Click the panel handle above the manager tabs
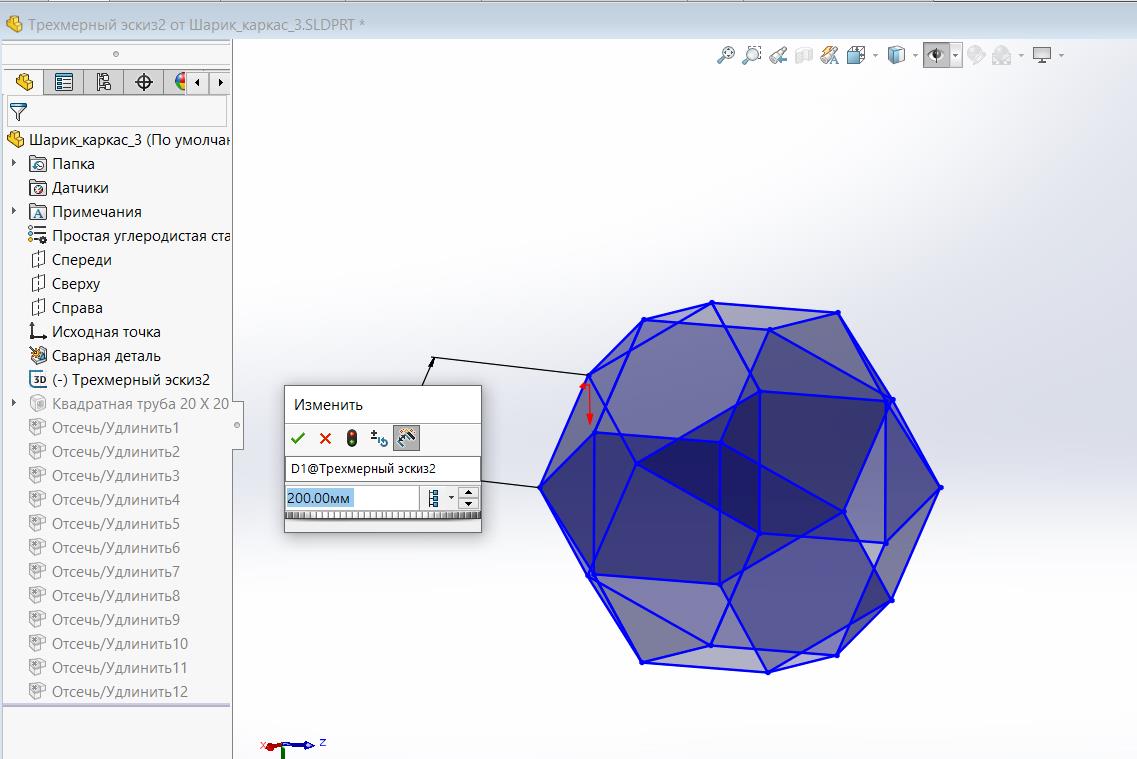Viewport: 1137px width, 759px height. point(115,54)
